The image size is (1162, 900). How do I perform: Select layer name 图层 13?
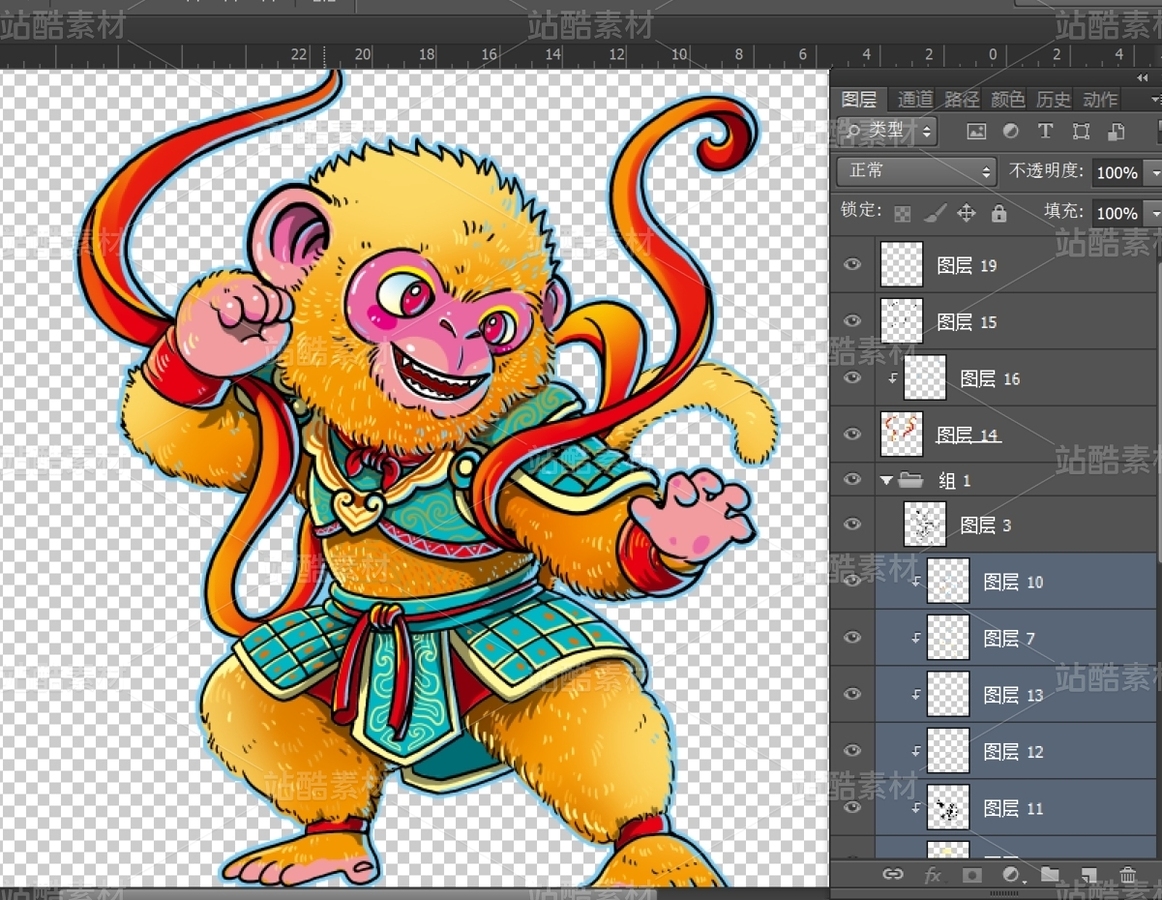1013,695
